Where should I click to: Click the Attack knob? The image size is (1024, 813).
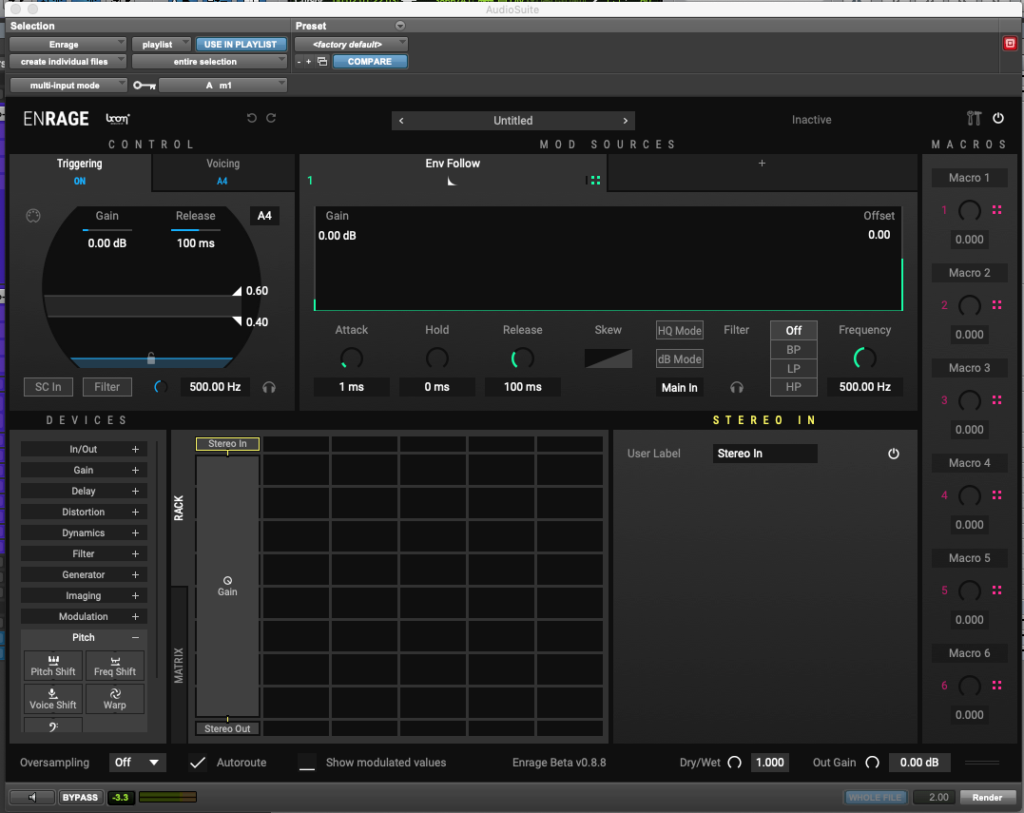[x=351, y=358]
